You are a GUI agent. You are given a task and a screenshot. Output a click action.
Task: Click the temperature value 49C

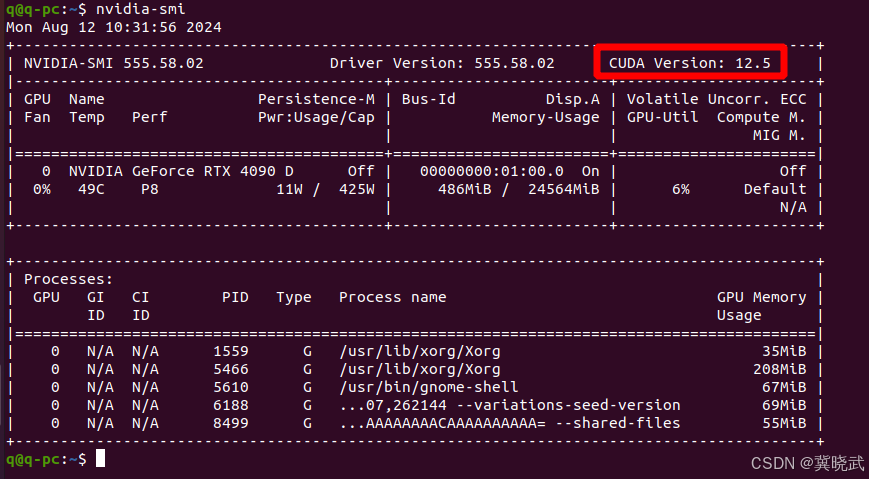click(91, 190)
